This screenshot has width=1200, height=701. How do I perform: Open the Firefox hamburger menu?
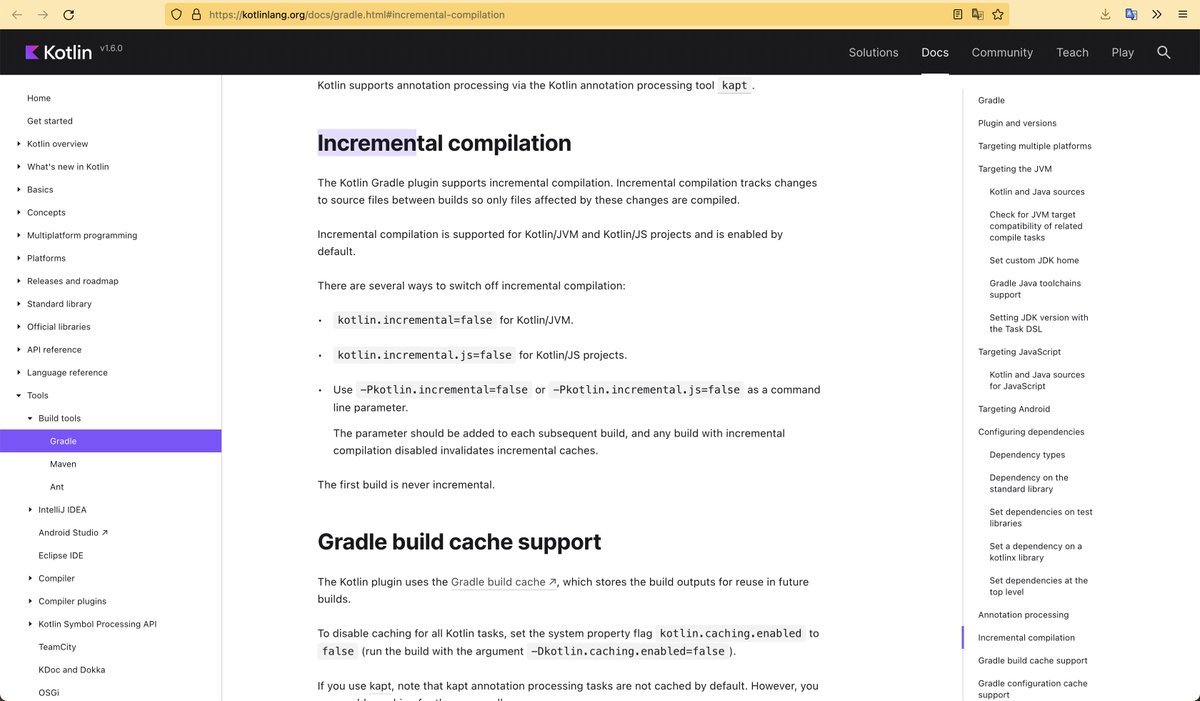pos(1182,15)
